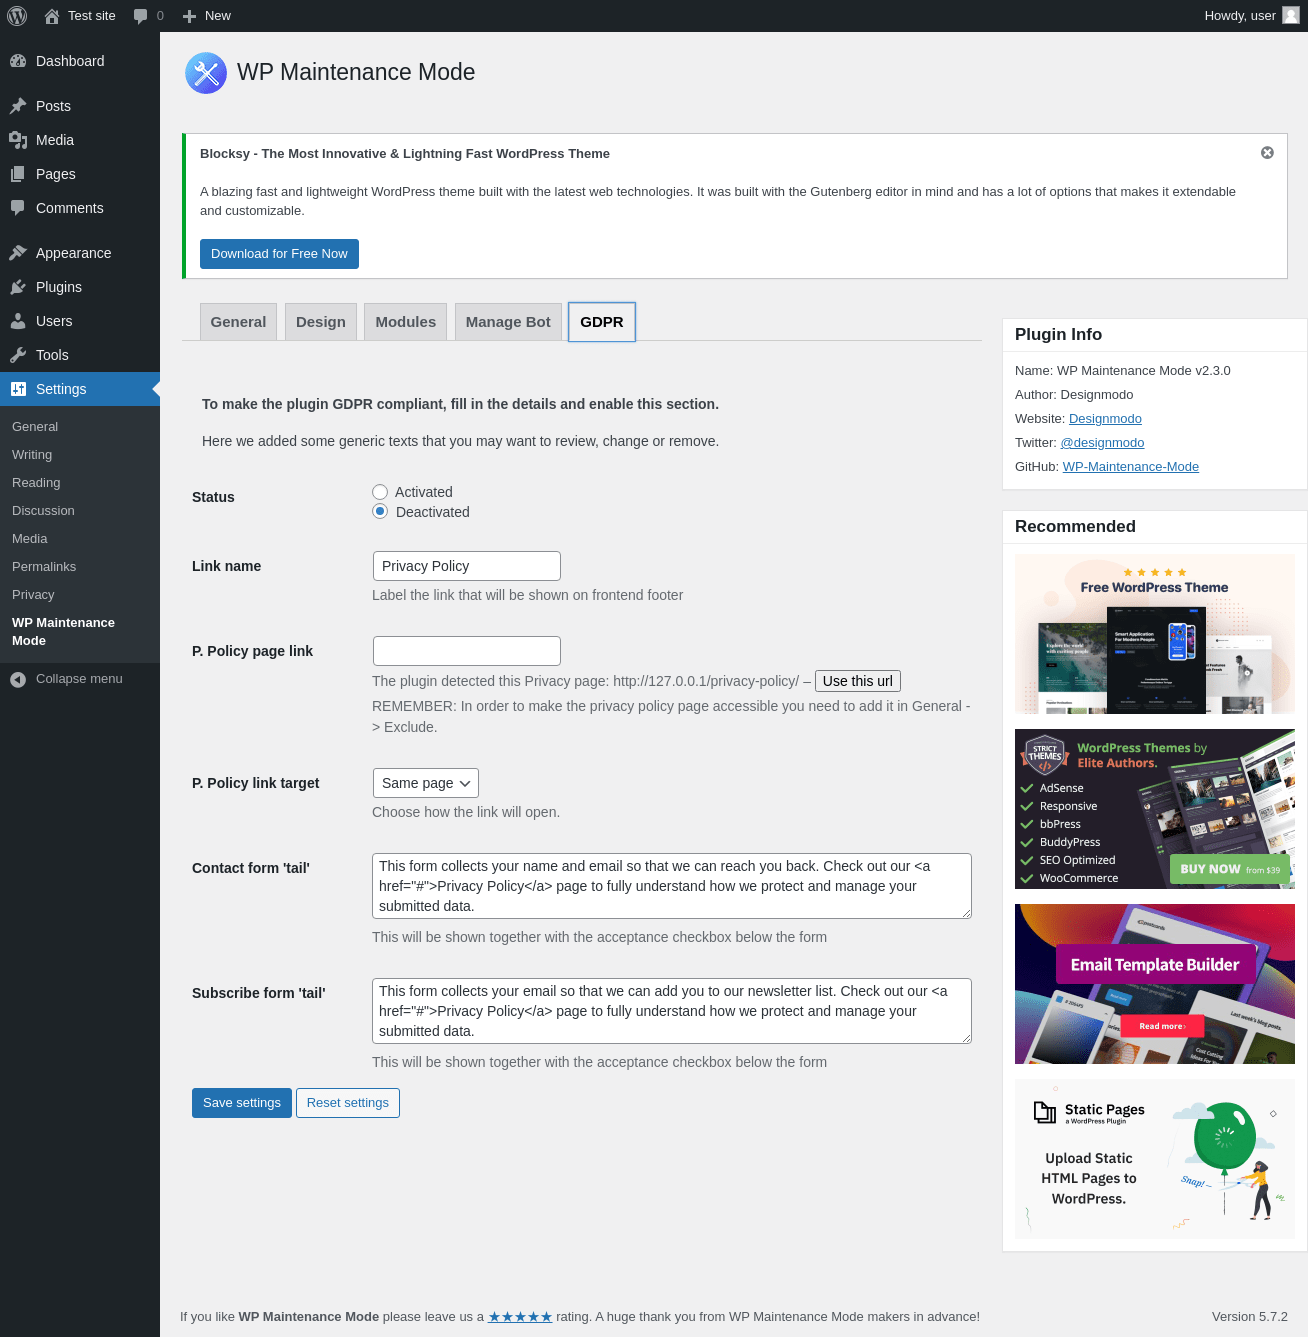This screenshot has width=1308, height=1337.
Task: Focus the Link name text field
Action: pyautogui.click(x=467, y=566)
